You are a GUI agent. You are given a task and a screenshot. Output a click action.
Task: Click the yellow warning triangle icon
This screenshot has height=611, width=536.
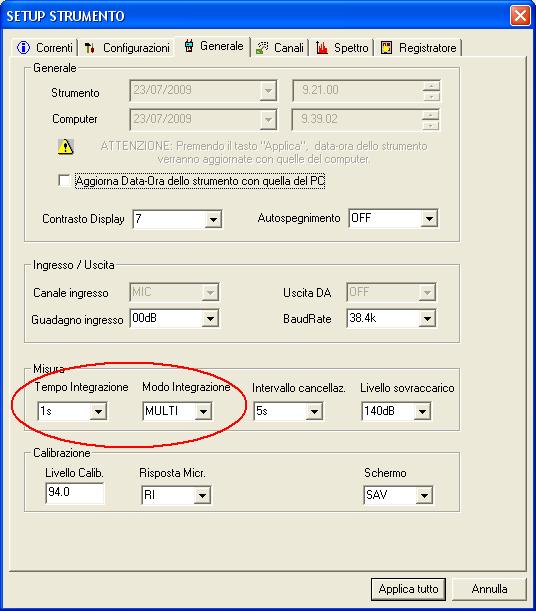tap(65, 147)
